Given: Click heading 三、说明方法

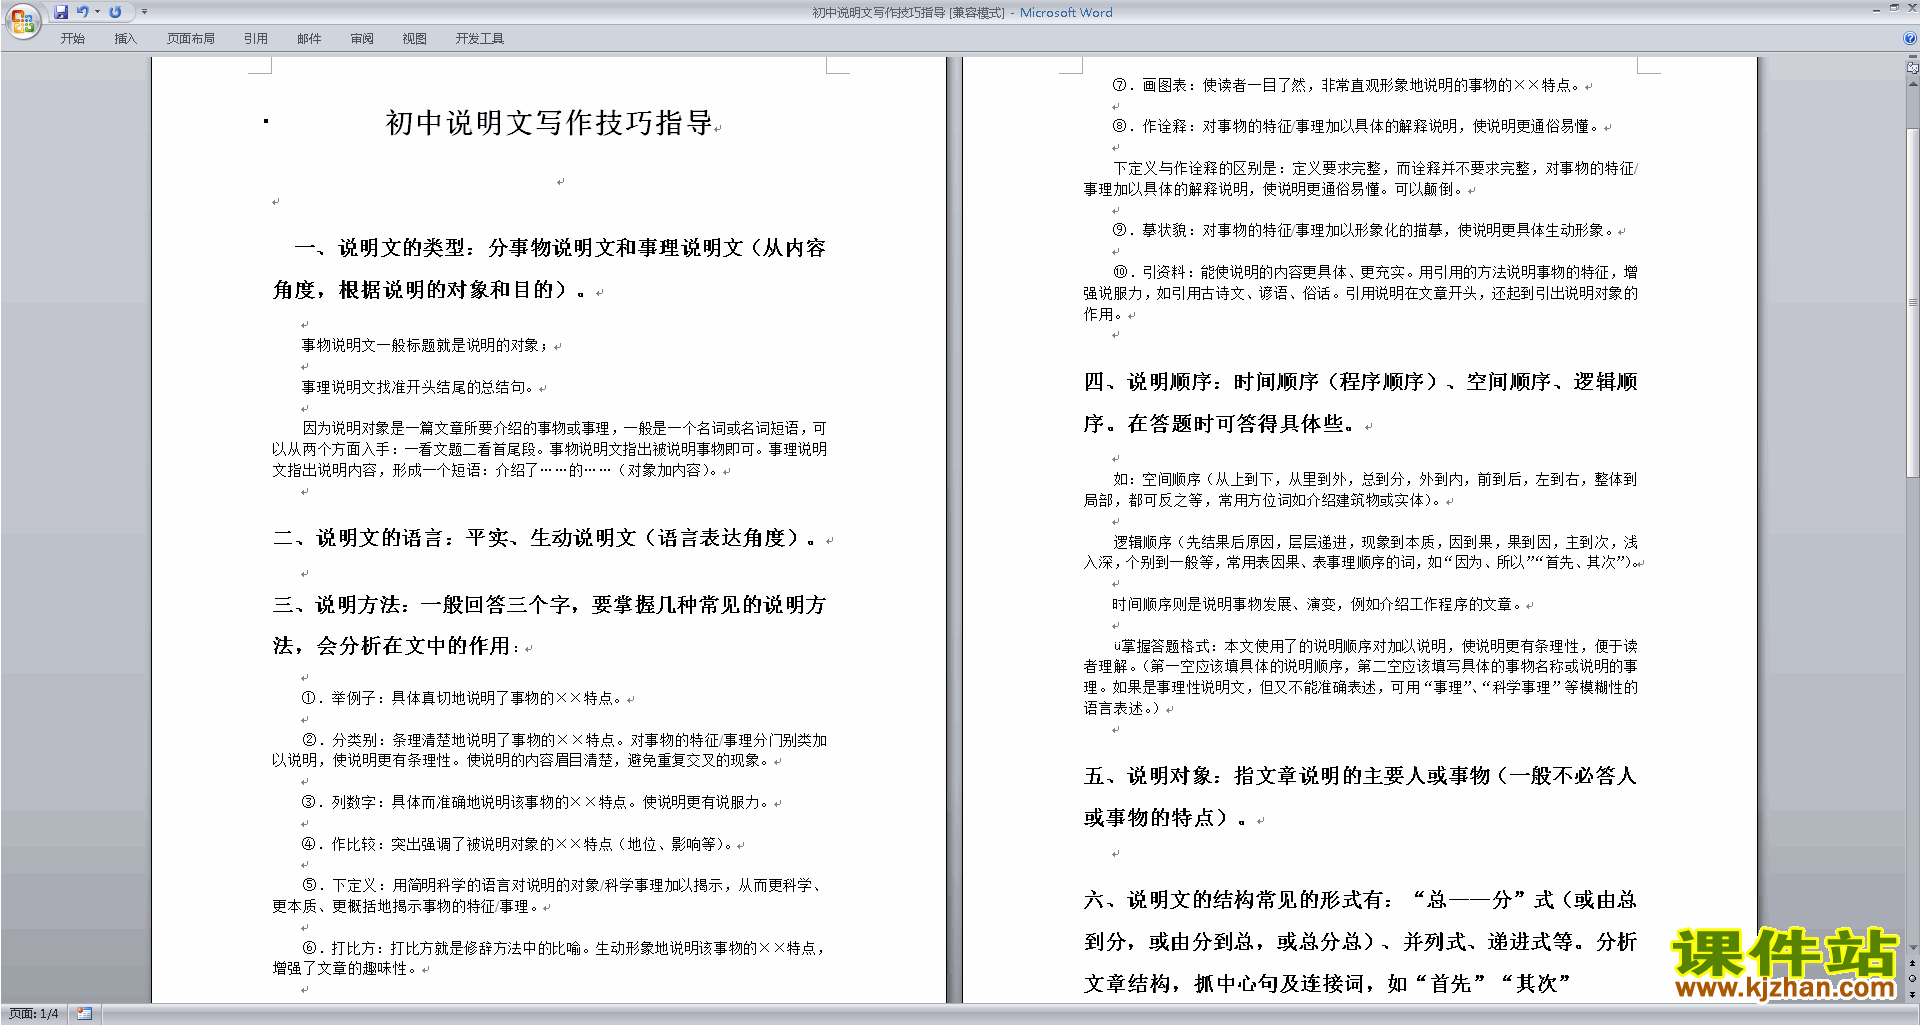Looking at the screenshot, I should point(340,605).
